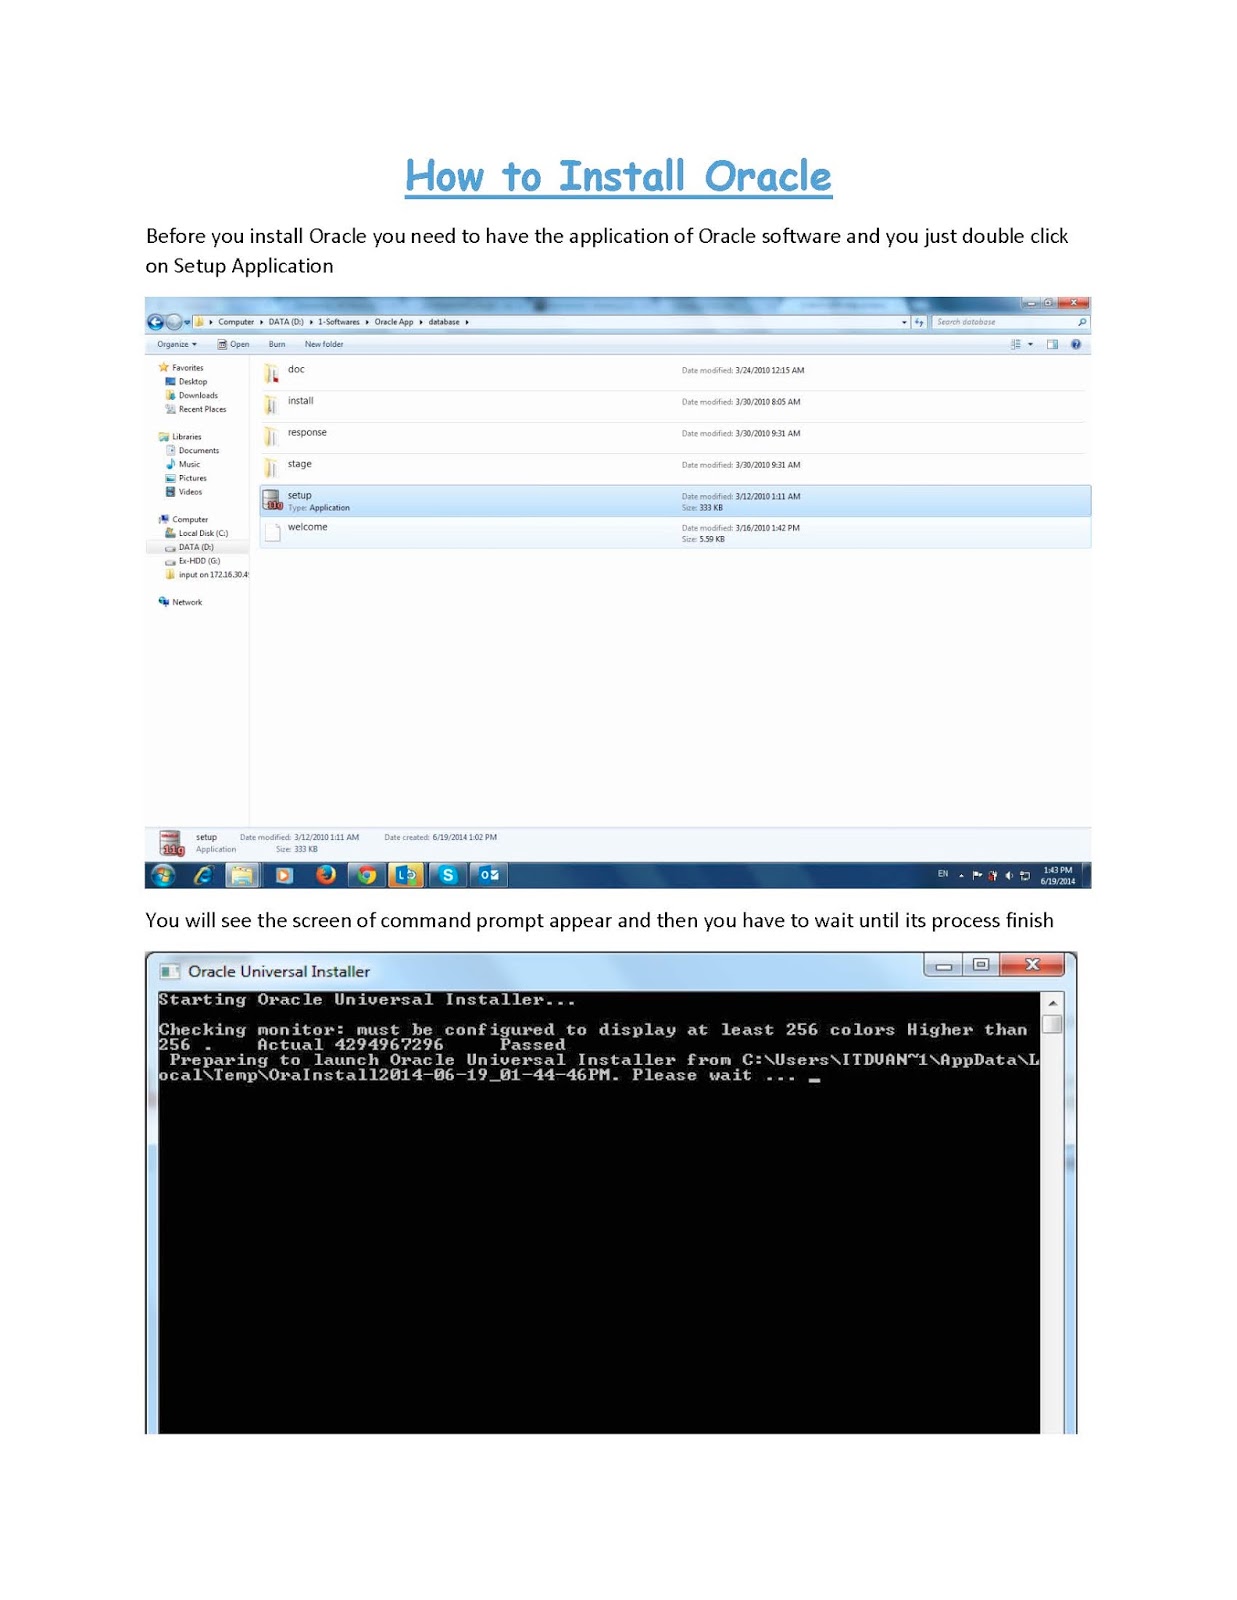The width and height of the screenshot is (1237, 1600).
Task: Open the stage folder icon
Action: point(271,468)
